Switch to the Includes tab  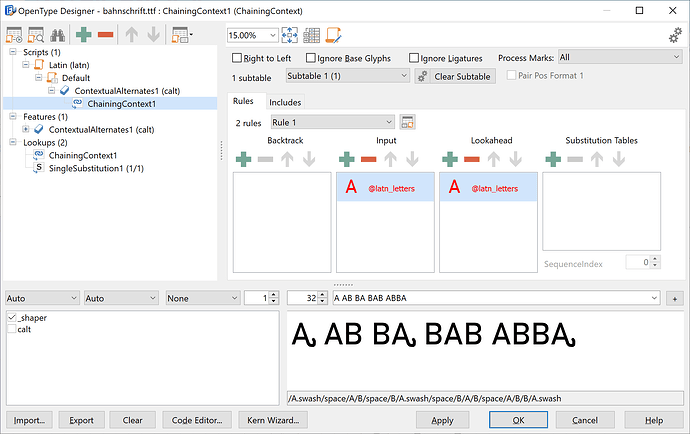[x=285, y=102]
